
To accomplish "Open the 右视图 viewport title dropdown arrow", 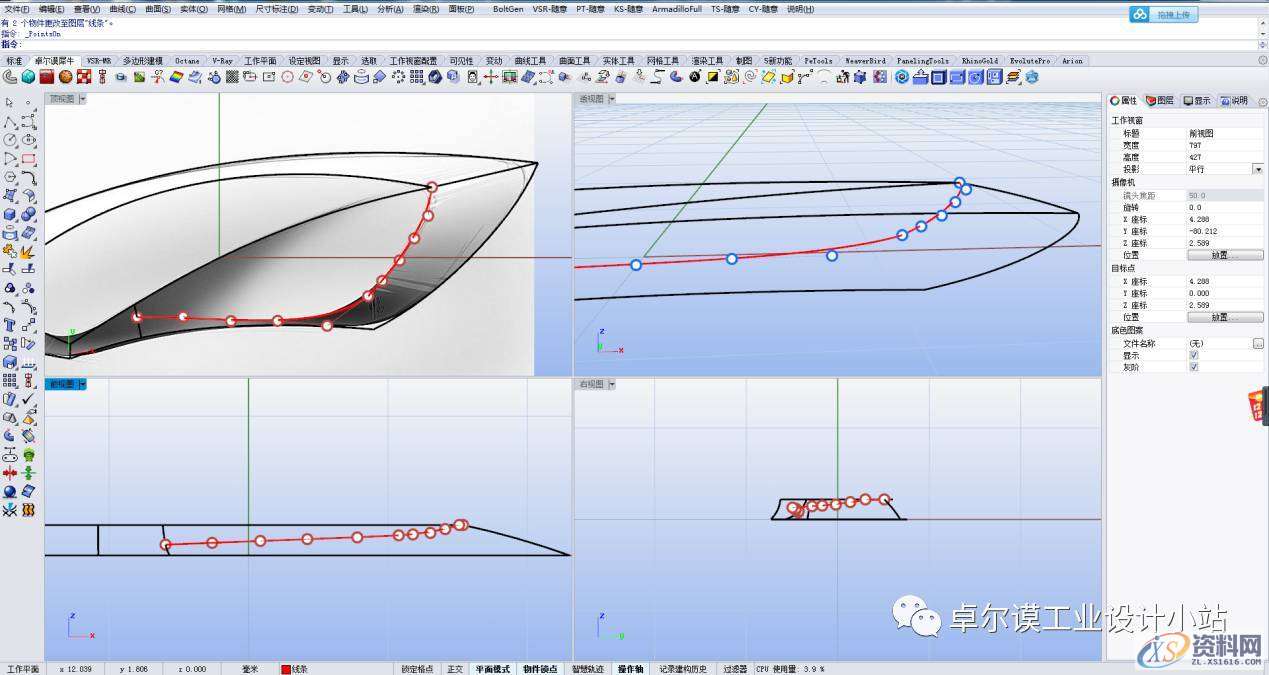I will (611, 384).
